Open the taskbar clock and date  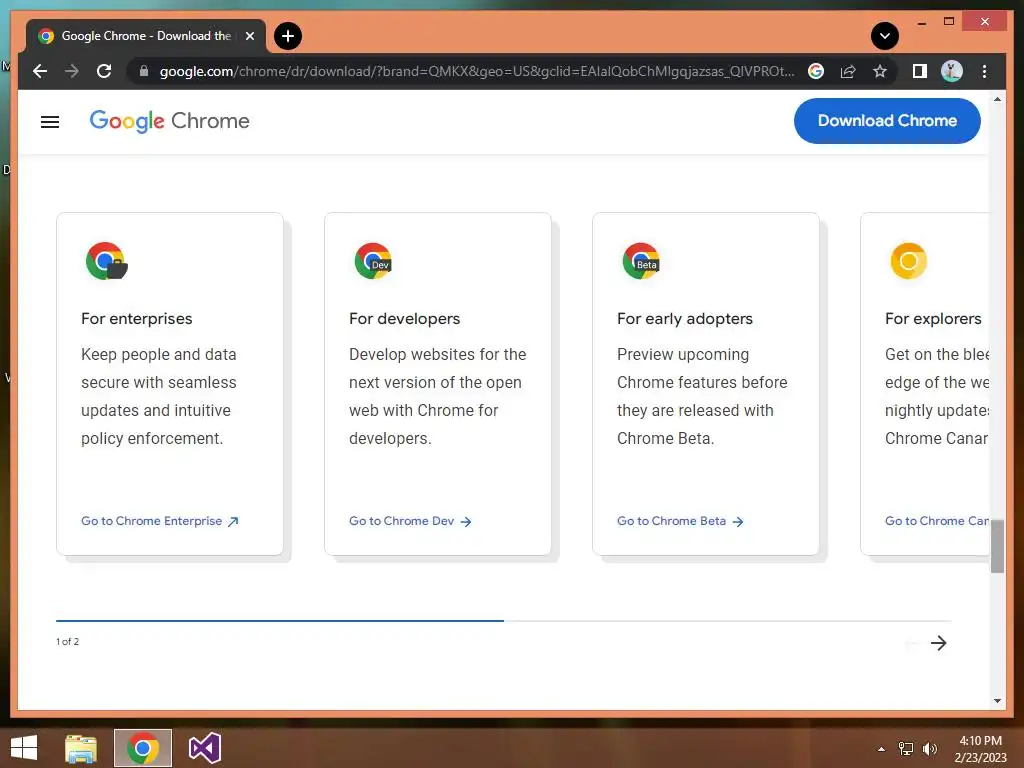tap(980, 749)
